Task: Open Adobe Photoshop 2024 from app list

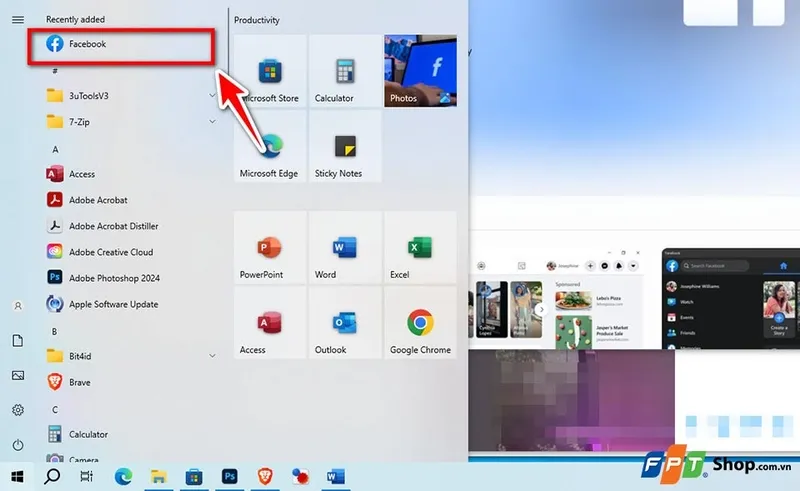Action: 113,278
